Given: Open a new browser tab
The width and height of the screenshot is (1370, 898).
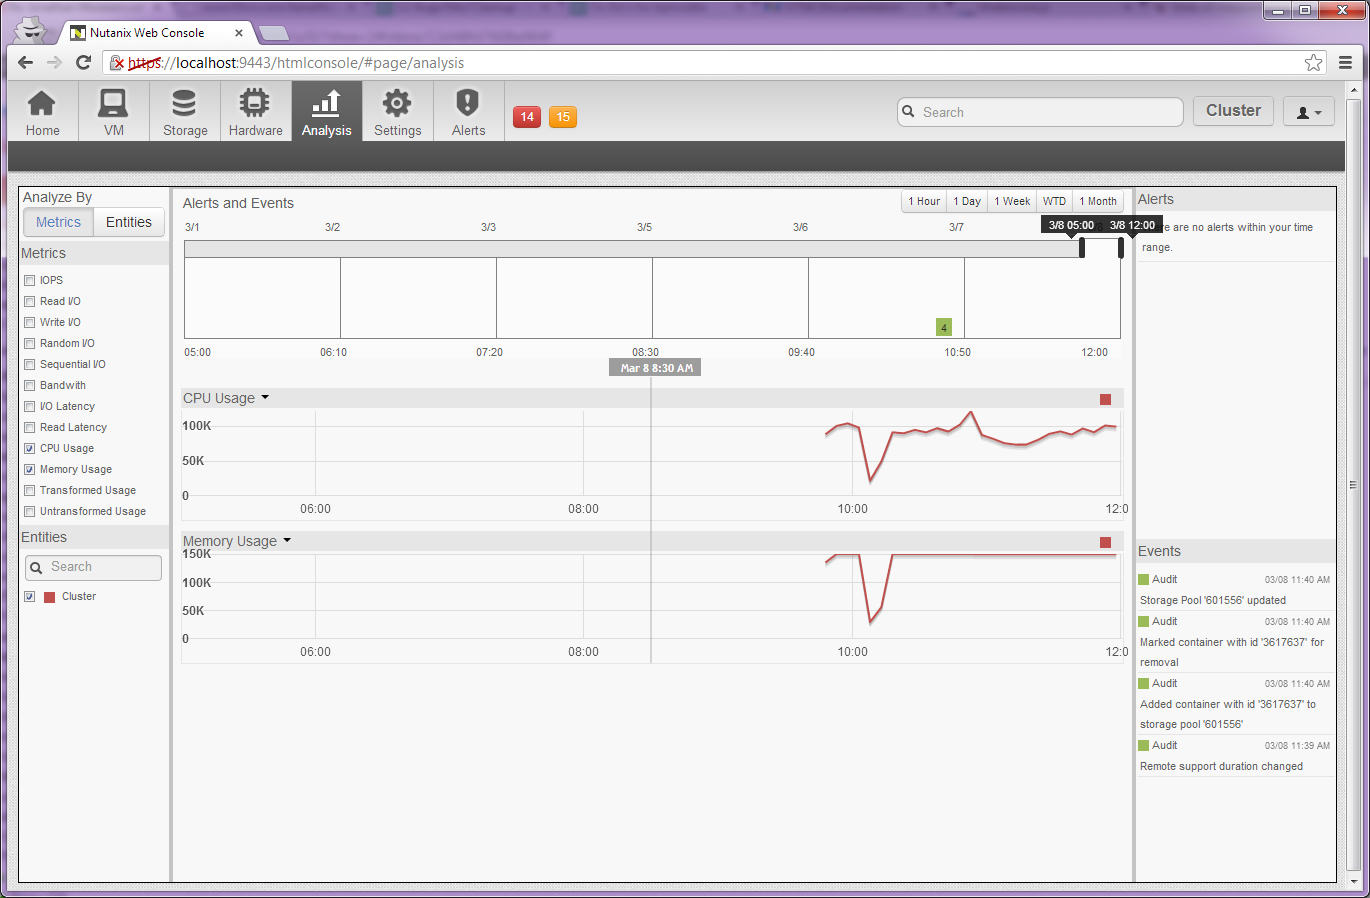Looking at the screenshot, I should point(273,34).
